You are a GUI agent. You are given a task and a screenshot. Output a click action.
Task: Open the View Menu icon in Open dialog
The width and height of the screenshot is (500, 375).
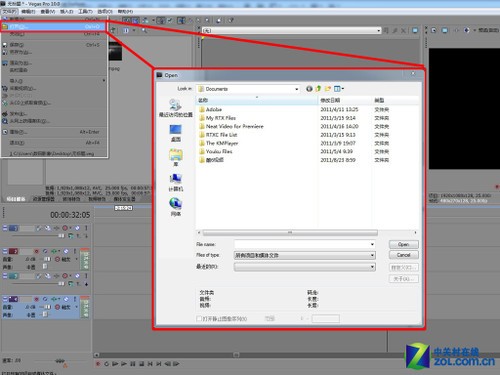(x=339, y=89)
